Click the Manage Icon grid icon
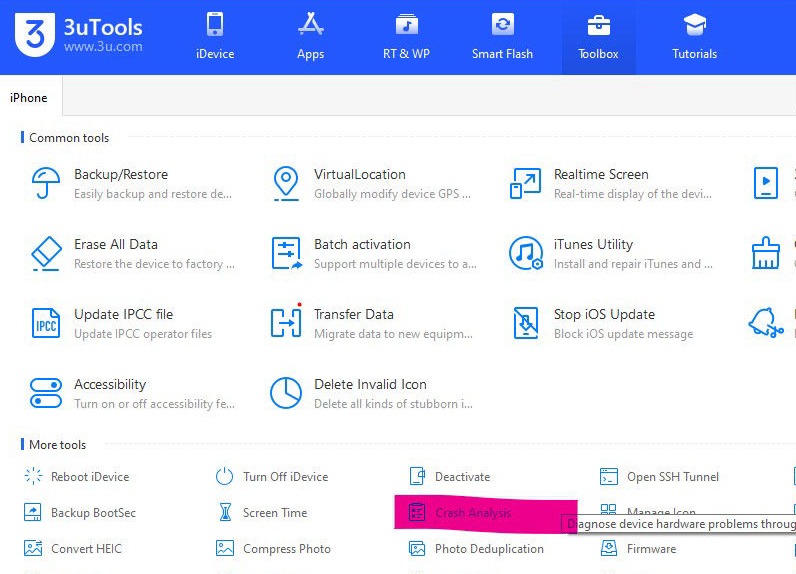 (x=608, y=508)
